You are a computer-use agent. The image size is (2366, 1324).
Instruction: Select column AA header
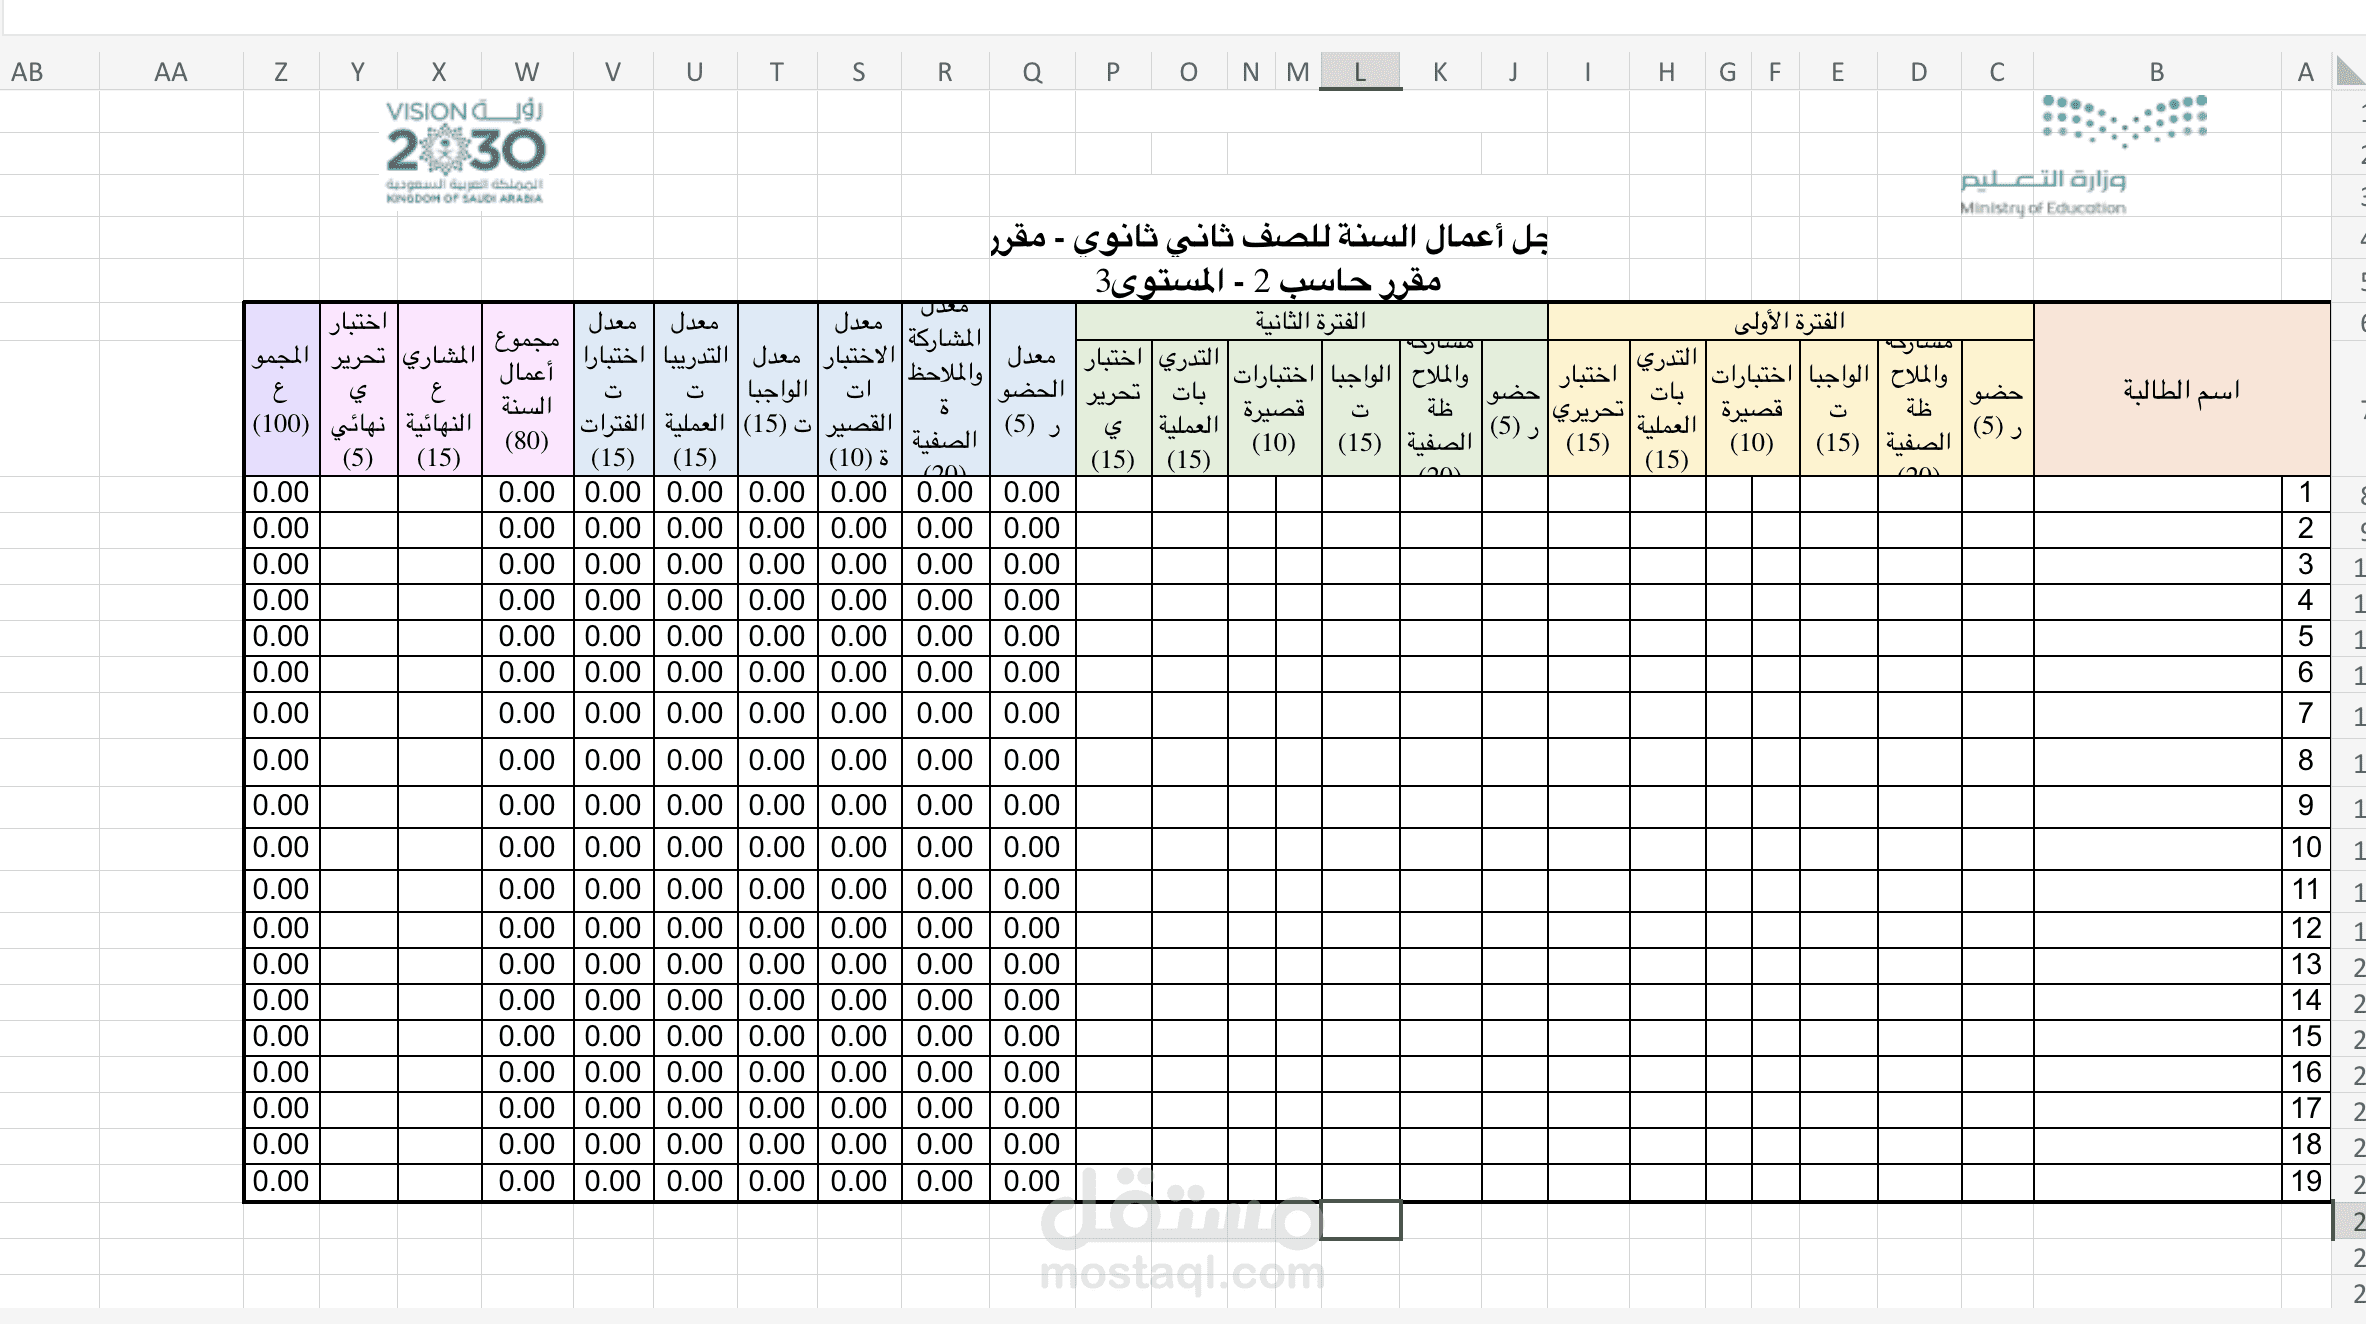point(171,71)
